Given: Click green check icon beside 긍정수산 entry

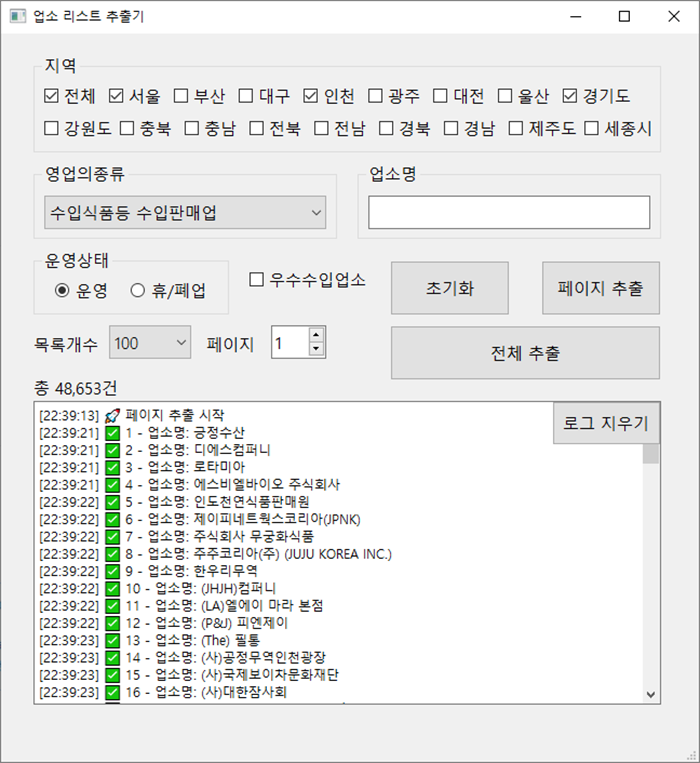Looking at the screenshot, I should (x=112, y=433).
